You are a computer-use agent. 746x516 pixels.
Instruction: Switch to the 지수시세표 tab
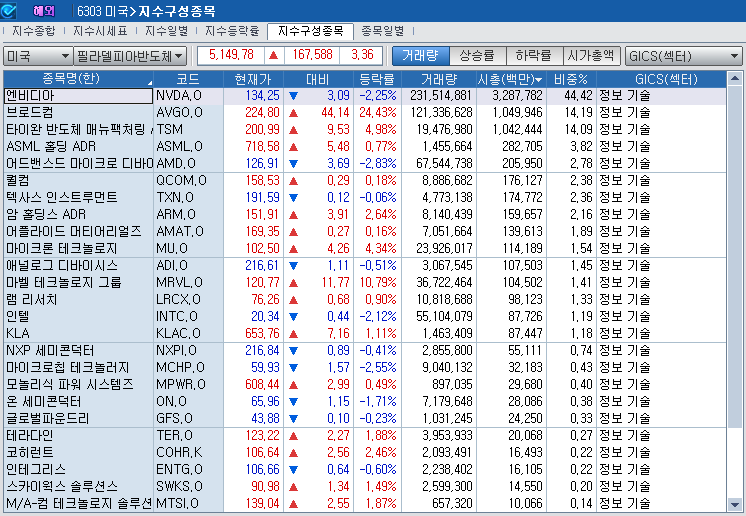pos(100,31)
